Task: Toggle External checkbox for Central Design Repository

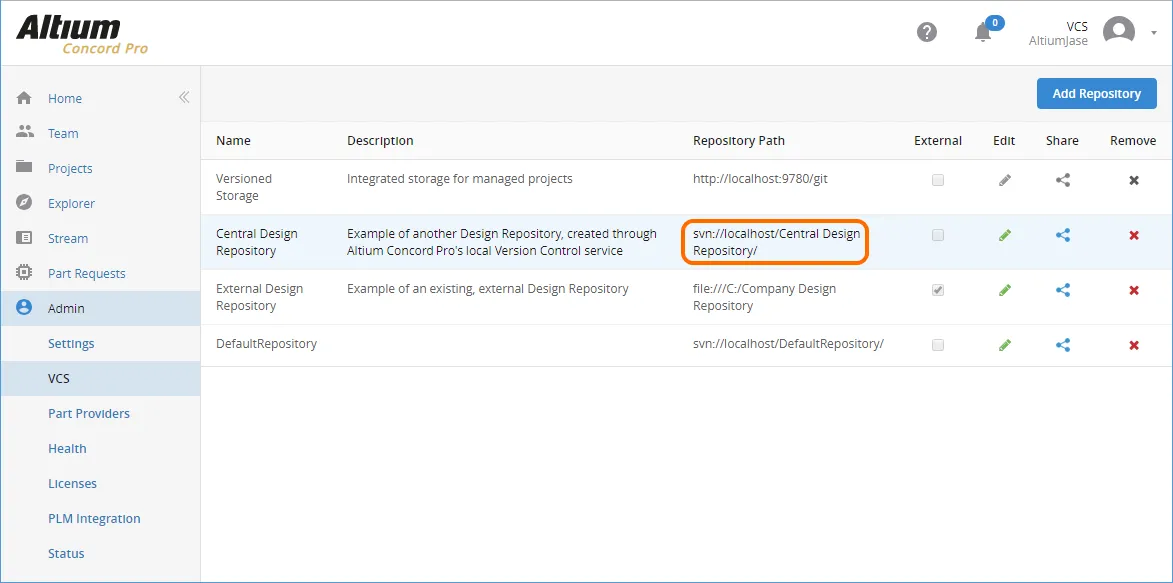Action: click(937, 235)
